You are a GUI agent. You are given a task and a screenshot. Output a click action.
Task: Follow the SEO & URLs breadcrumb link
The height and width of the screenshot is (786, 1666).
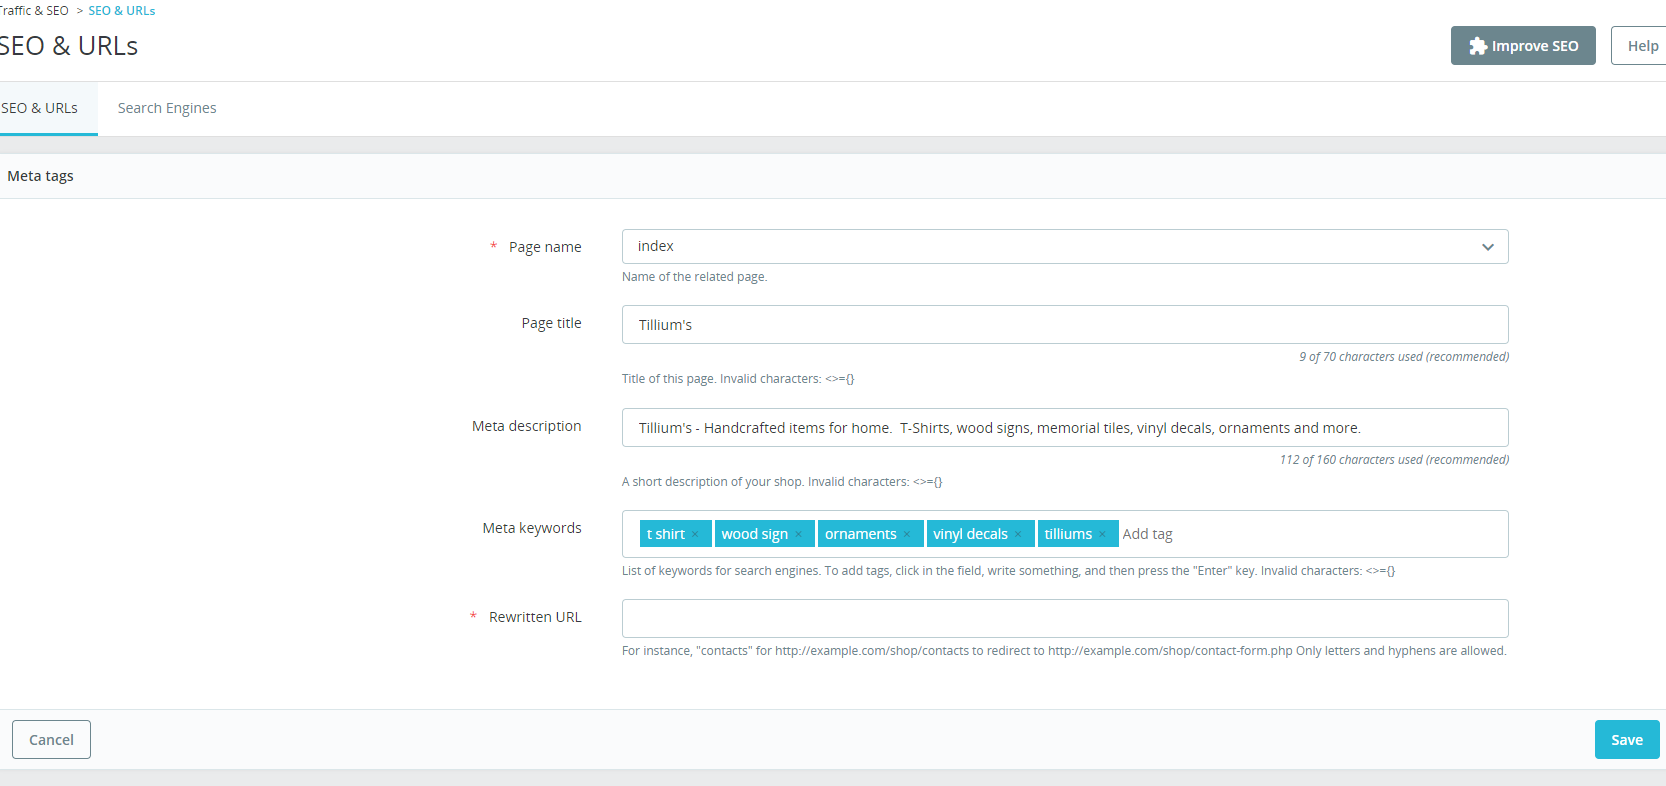click(x=122, y=11)
